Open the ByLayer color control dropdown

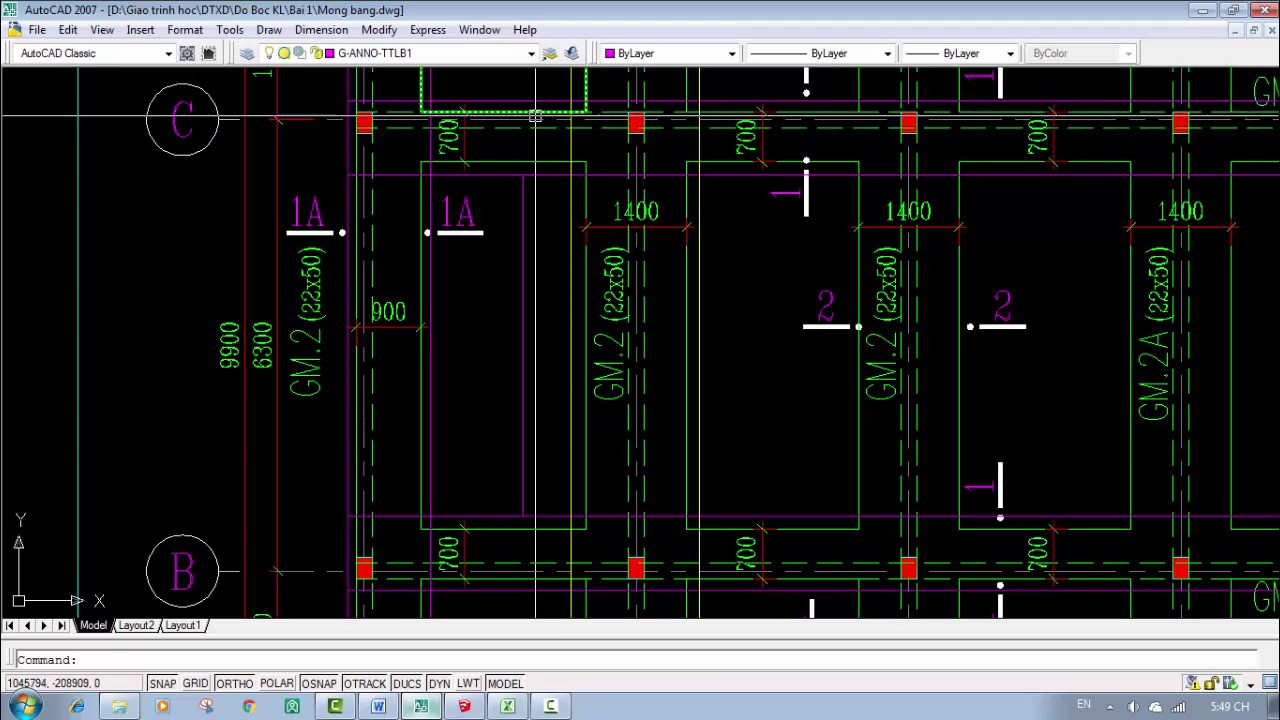pyautogui.click(x=732, y=54)
